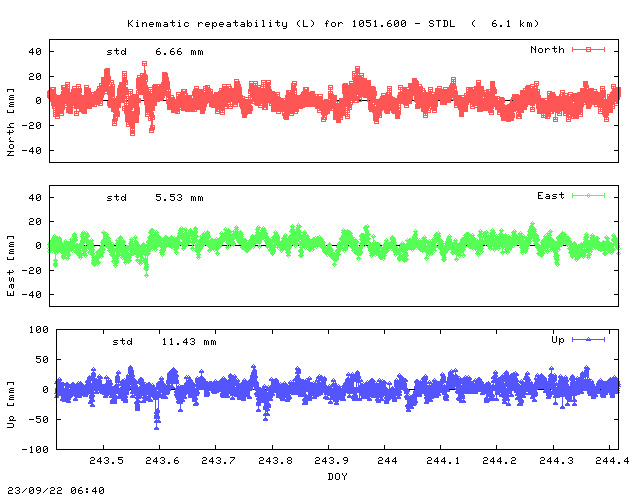
Task: Click the lowest green East dip near -25 mm
Action: point(147,275)
